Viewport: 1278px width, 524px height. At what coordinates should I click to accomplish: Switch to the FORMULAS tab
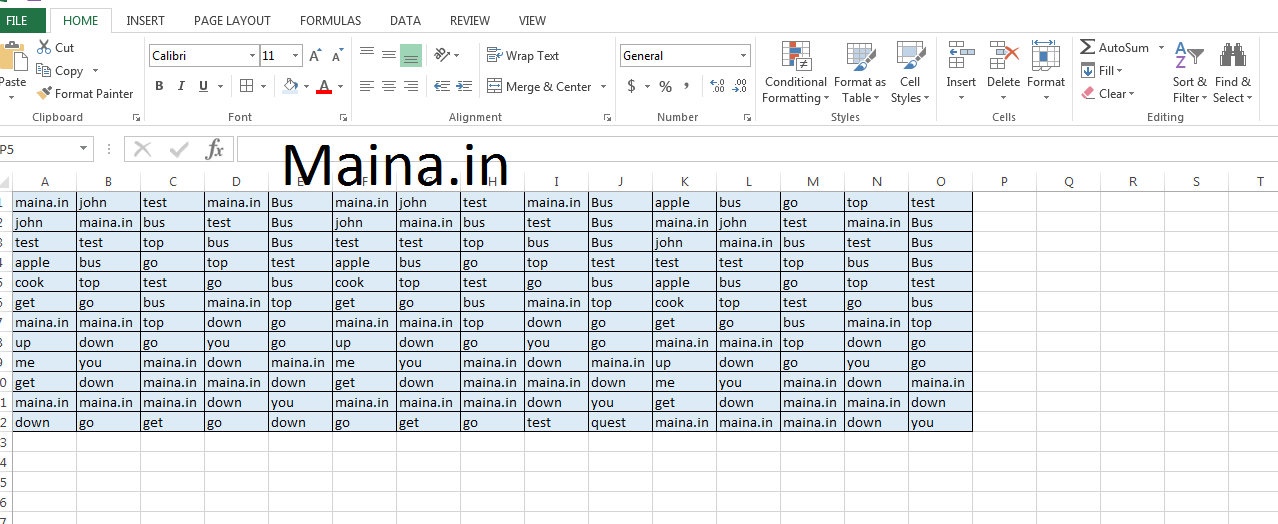pos(331,20)
